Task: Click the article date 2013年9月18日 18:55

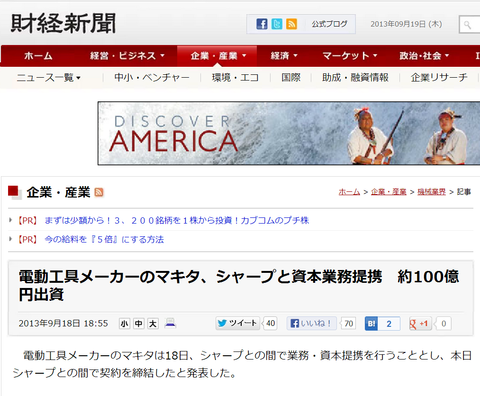Action: coord(63,323)
